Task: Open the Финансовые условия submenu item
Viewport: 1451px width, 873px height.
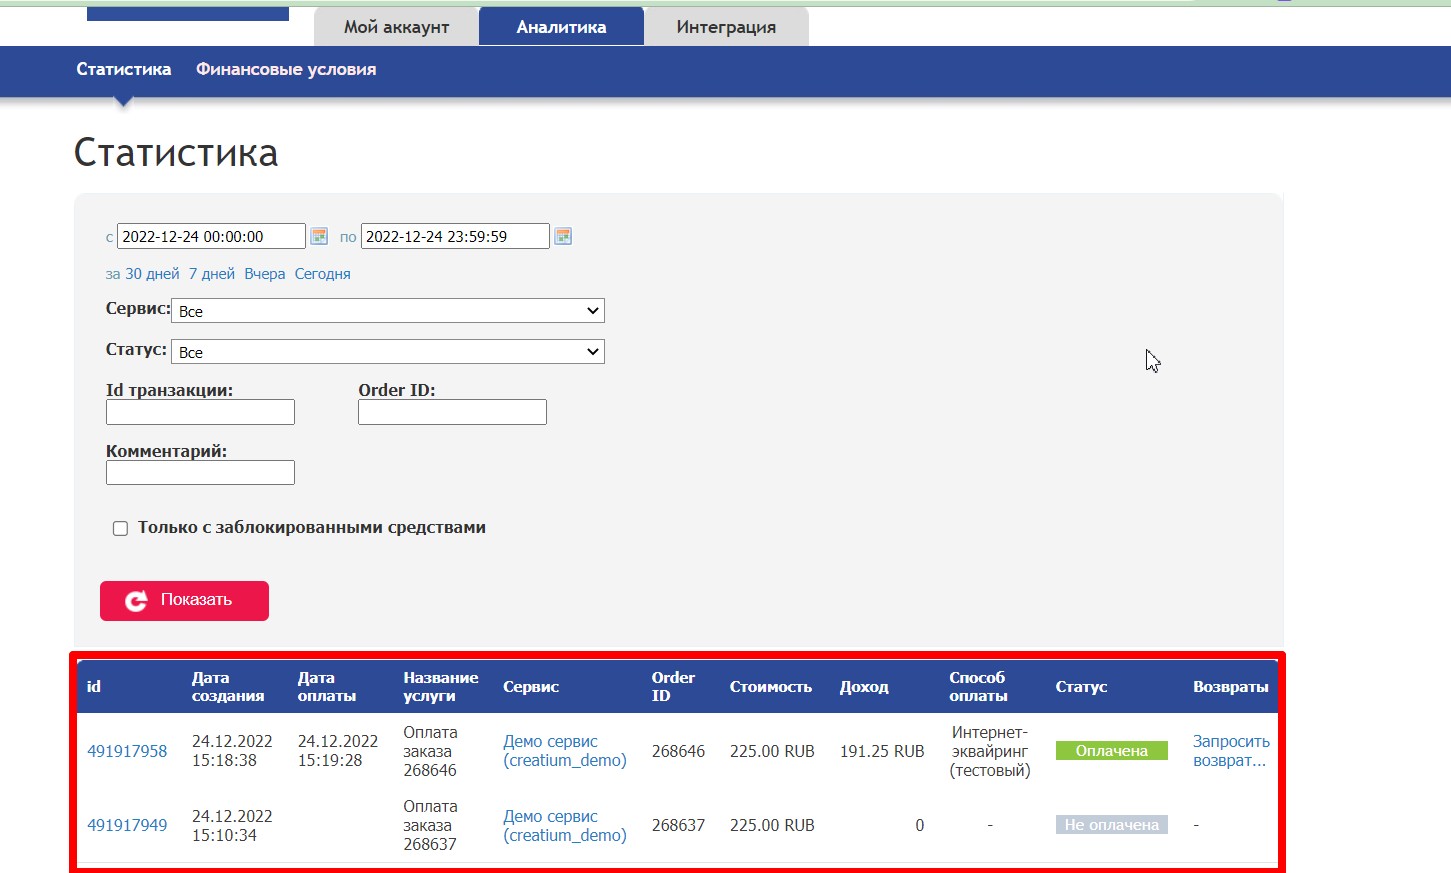Action: click(286, 69)
